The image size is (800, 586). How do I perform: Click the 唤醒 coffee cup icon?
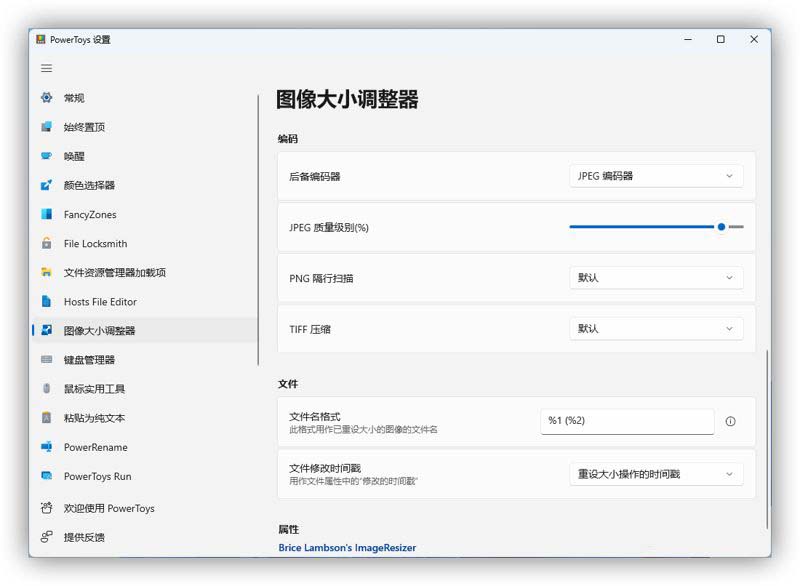(46, 156)
